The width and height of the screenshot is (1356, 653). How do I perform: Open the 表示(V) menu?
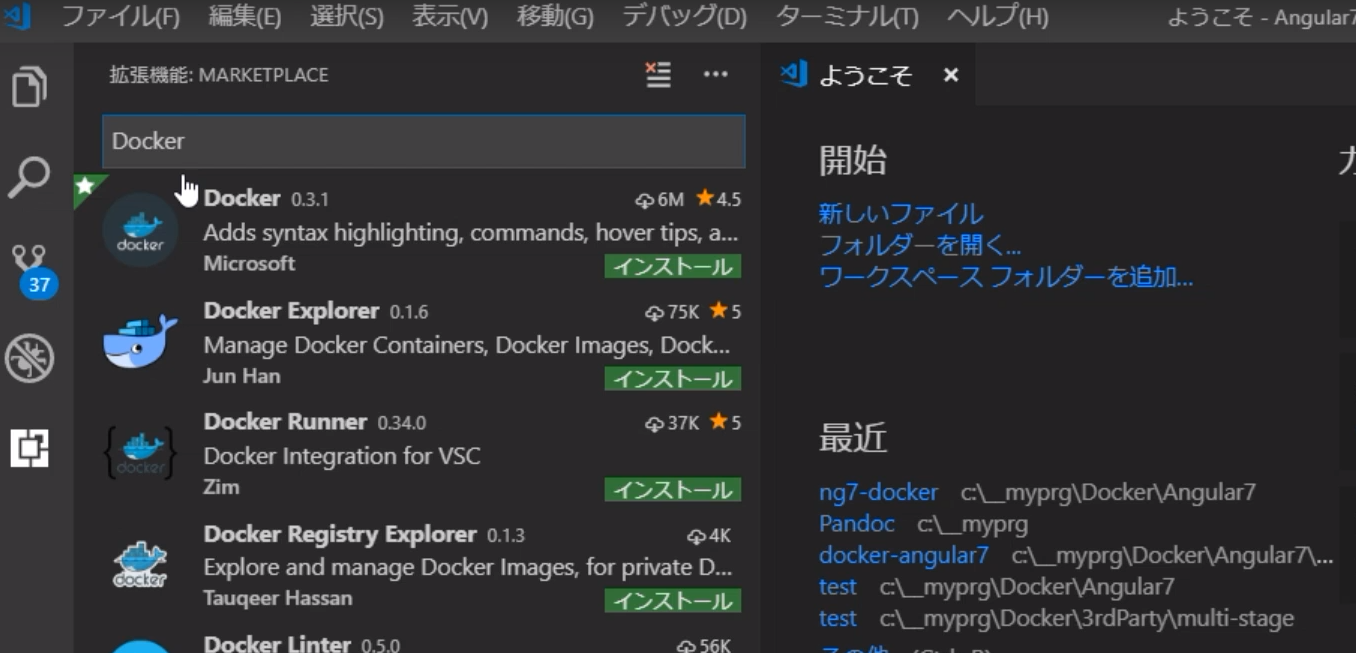pyautogui.click(x=450, y=17)
